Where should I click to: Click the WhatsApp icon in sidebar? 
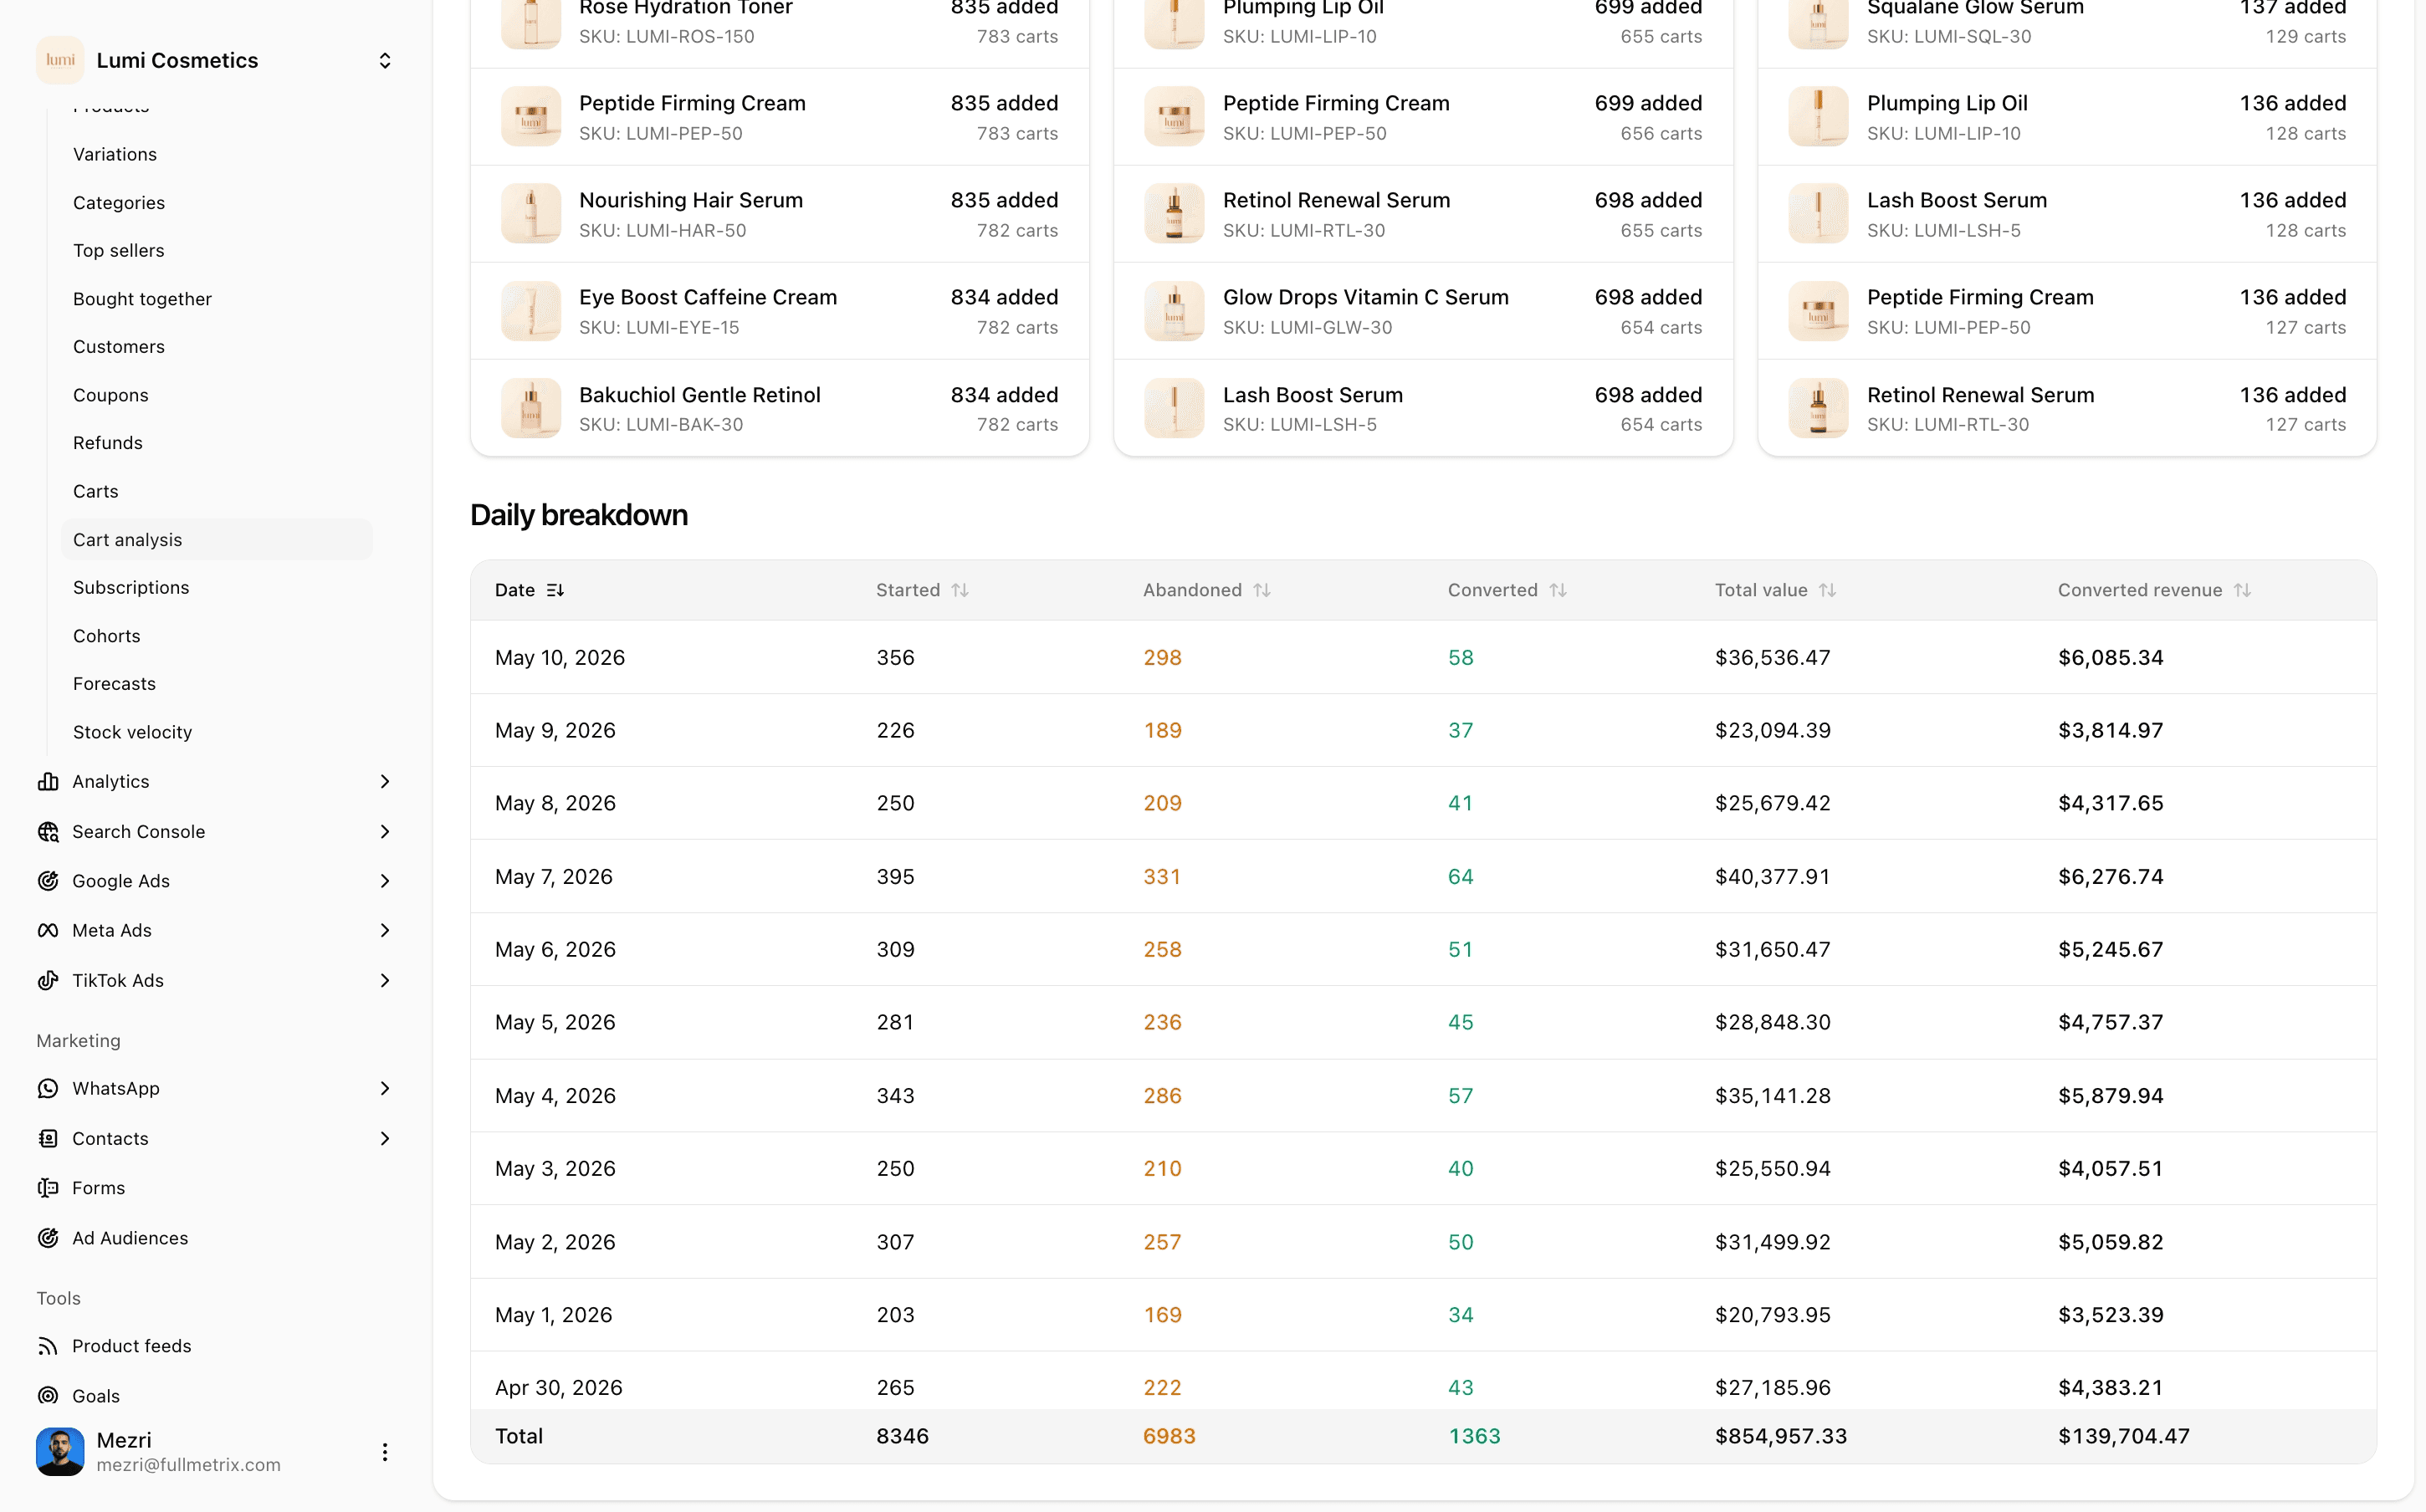(x=48, y=1088)
